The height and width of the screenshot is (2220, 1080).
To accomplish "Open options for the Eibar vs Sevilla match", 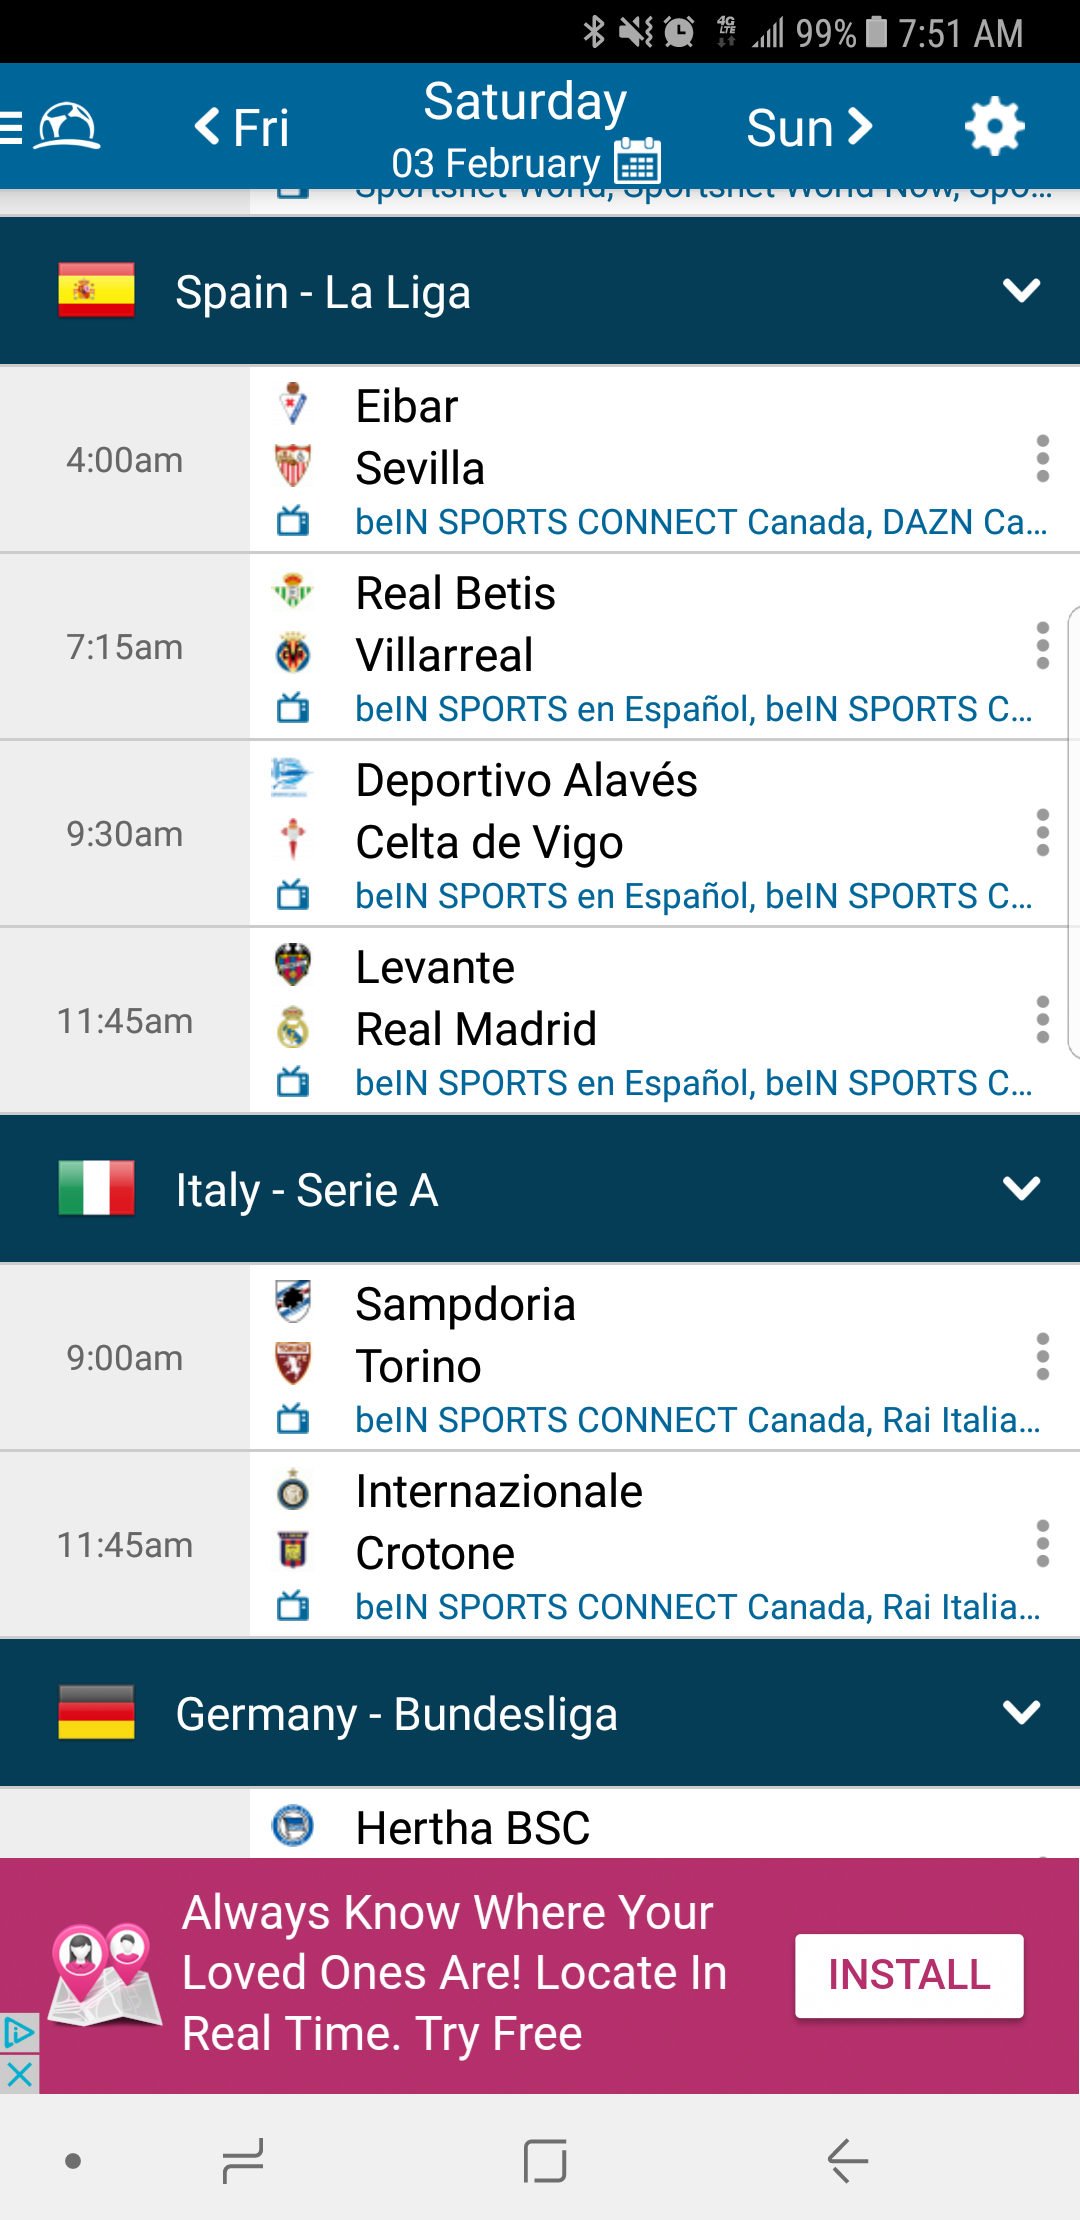I will (x=1042, y=459).
